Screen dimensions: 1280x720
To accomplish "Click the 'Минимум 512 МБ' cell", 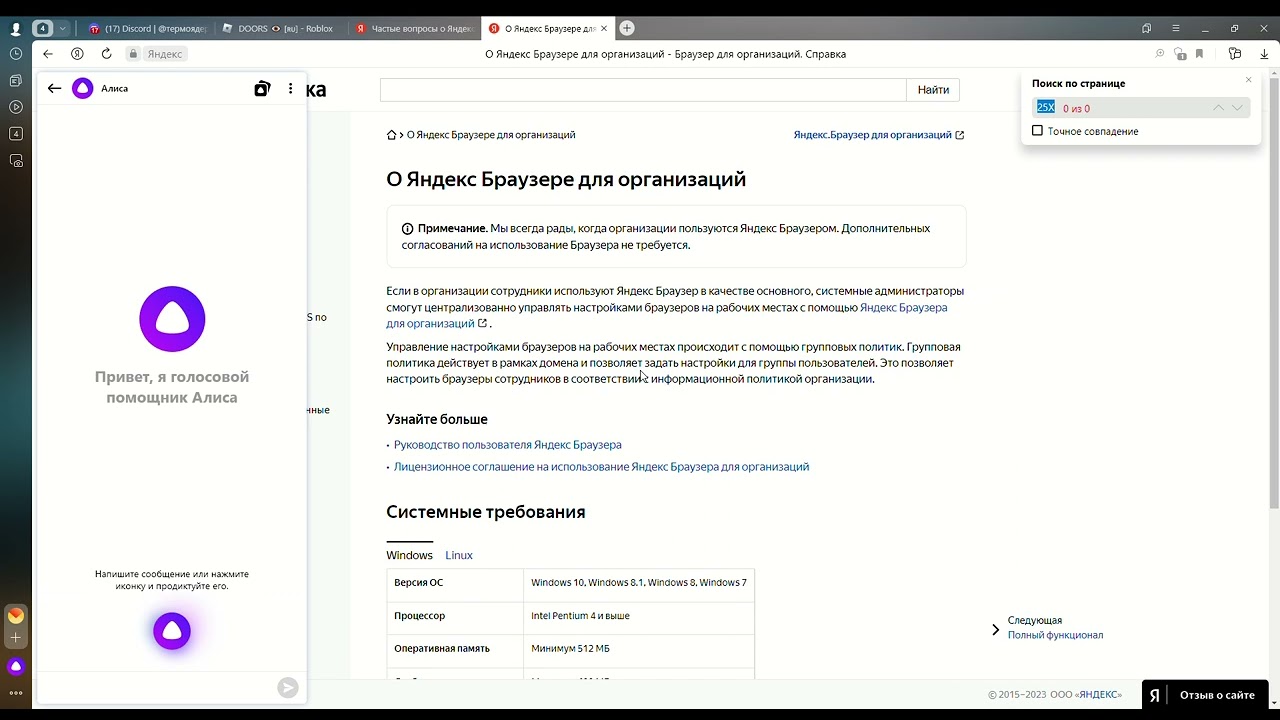I will pos(639,649).
